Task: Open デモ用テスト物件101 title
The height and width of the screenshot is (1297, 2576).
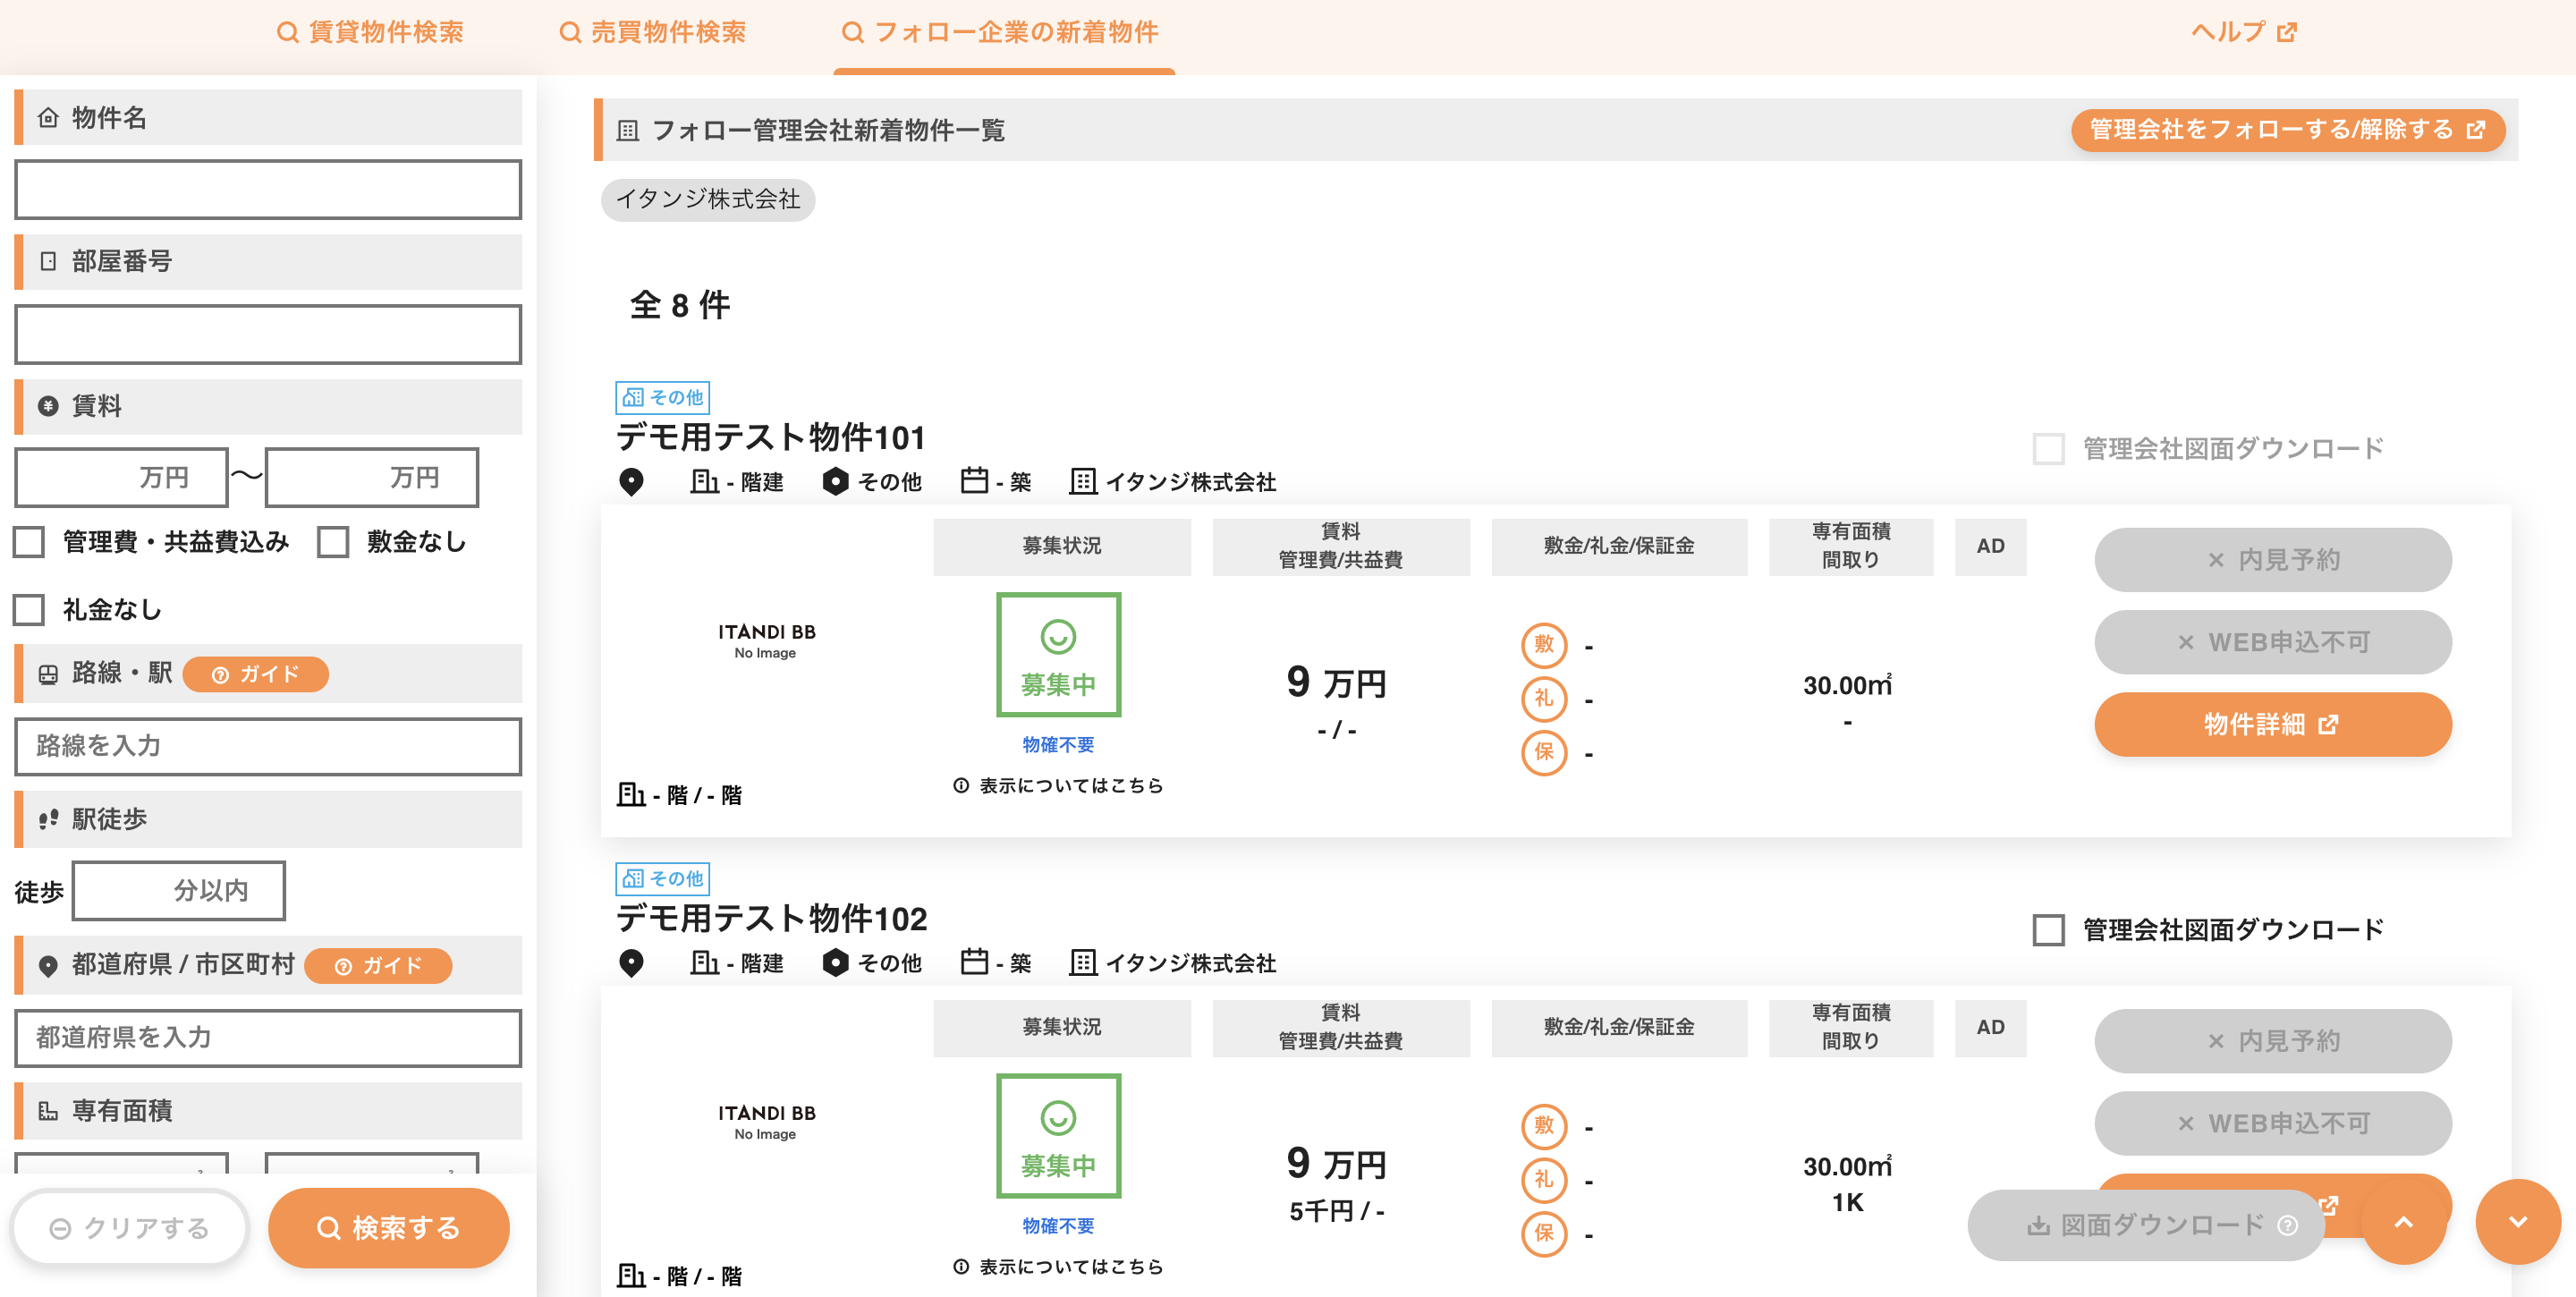Action: click(771, 438)
